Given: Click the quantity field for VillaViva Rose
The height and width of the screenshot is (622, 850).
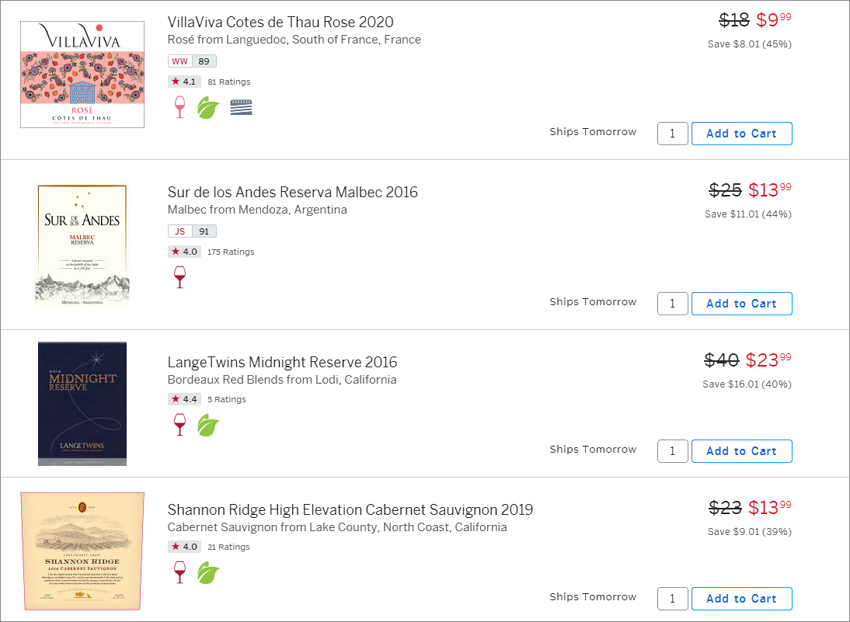Looking at the screenshot, I should 673,133.
